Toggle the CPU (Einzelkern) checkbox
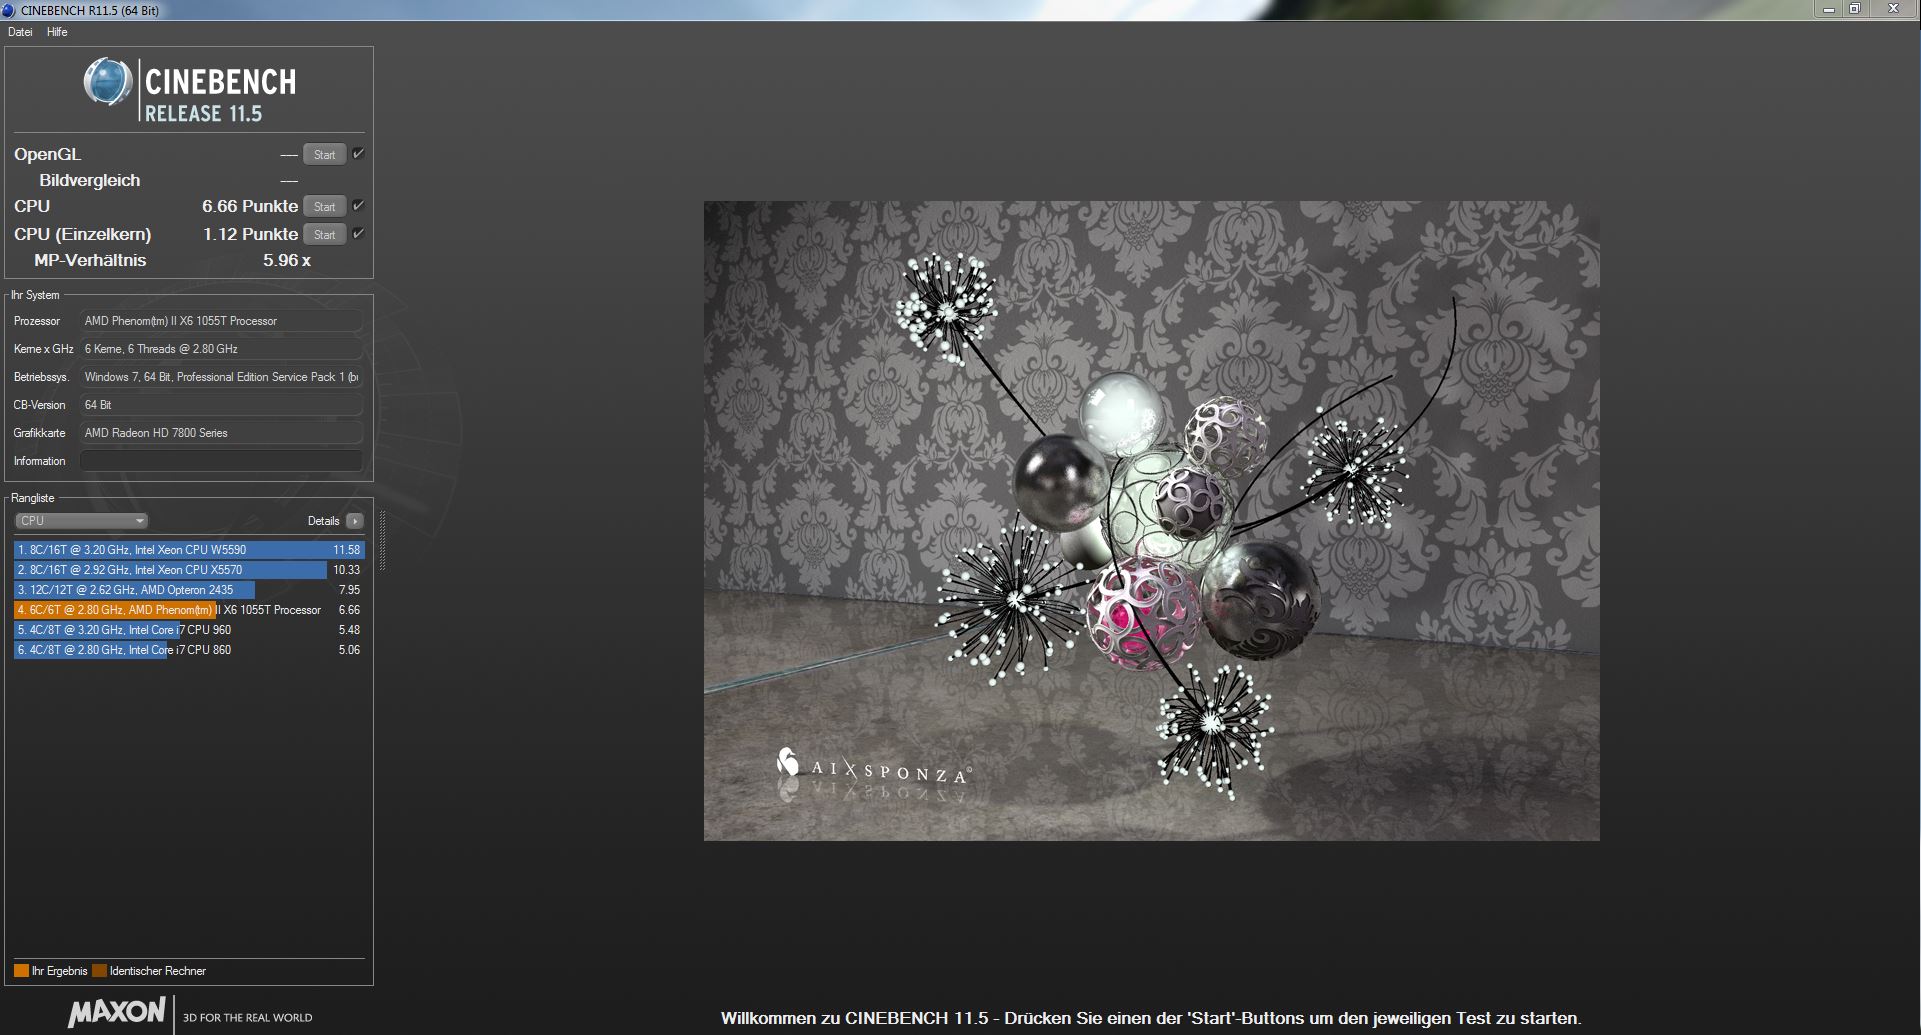This screenshot has width=1921, height=1035. [358, 234]
